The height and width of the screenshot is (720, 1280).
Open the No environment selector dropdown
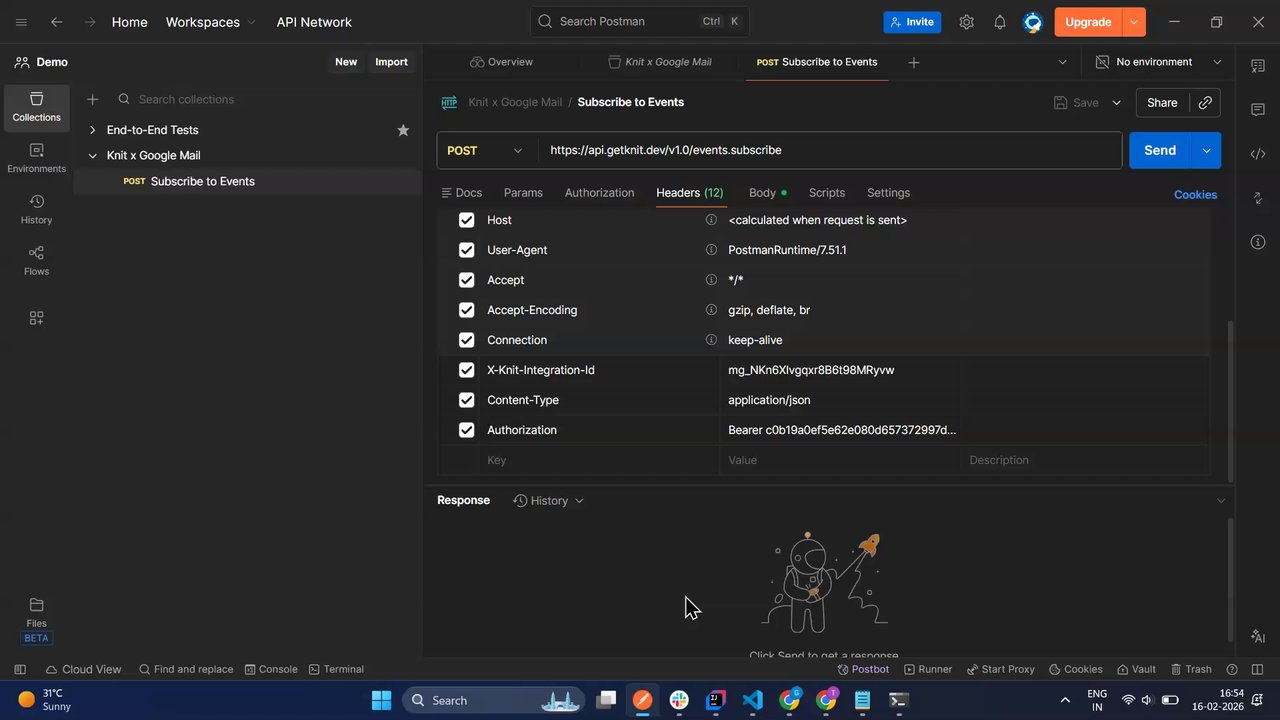[1159, 62]
